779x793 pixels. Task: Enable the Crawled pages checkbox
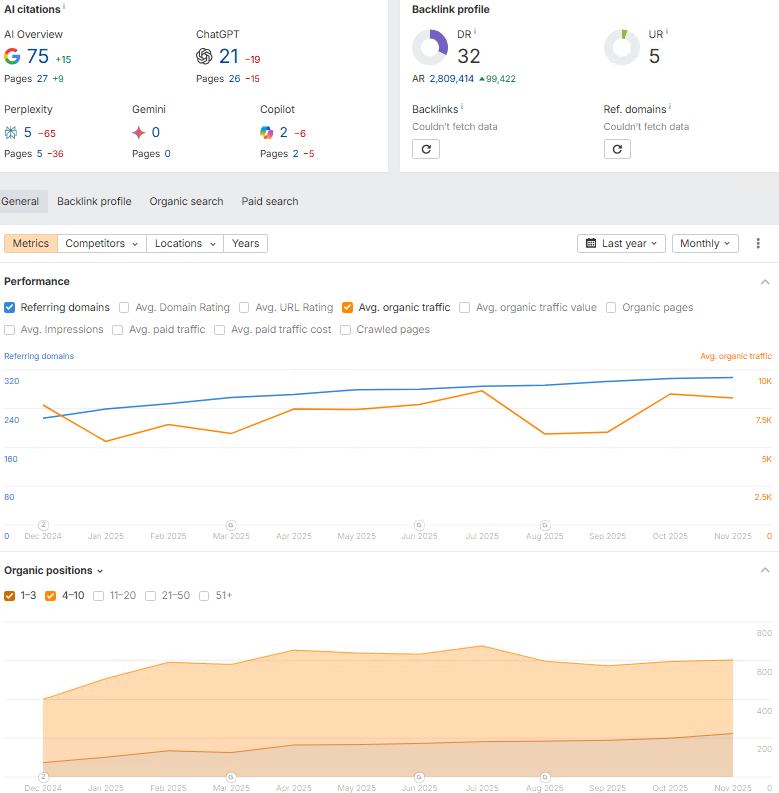(x=345, y=330)
